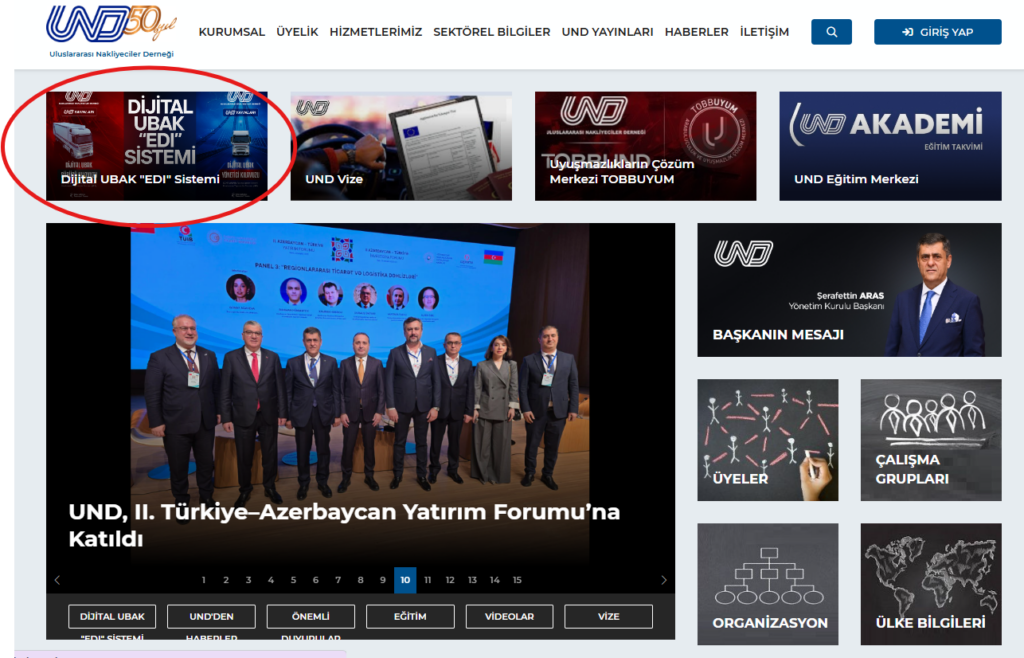Jump to slide 15 in the slider

click(x=517, y=580)
